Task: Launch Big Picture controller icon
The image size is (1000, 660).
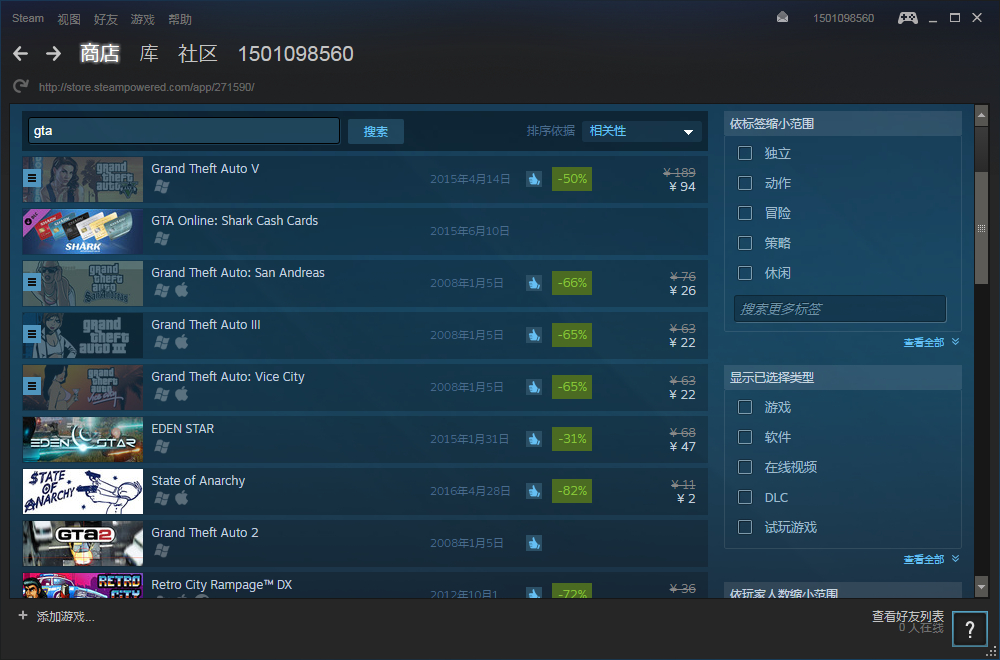Action: point(908,18)
